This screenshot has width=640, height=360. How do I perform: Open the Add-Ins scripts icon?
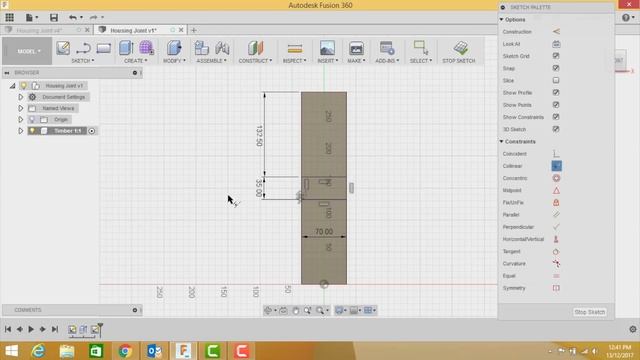coord(387,48)
